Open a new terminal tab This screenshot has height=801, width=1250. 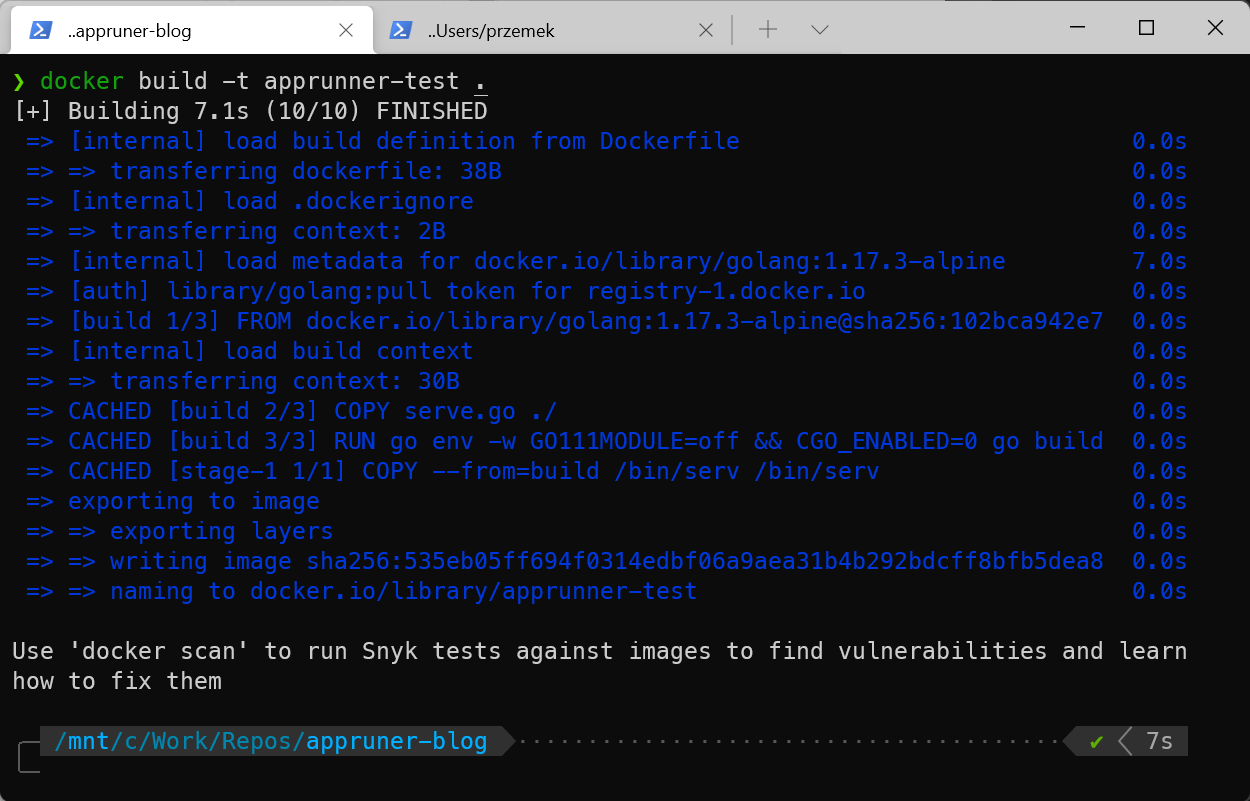pos(768,30)
